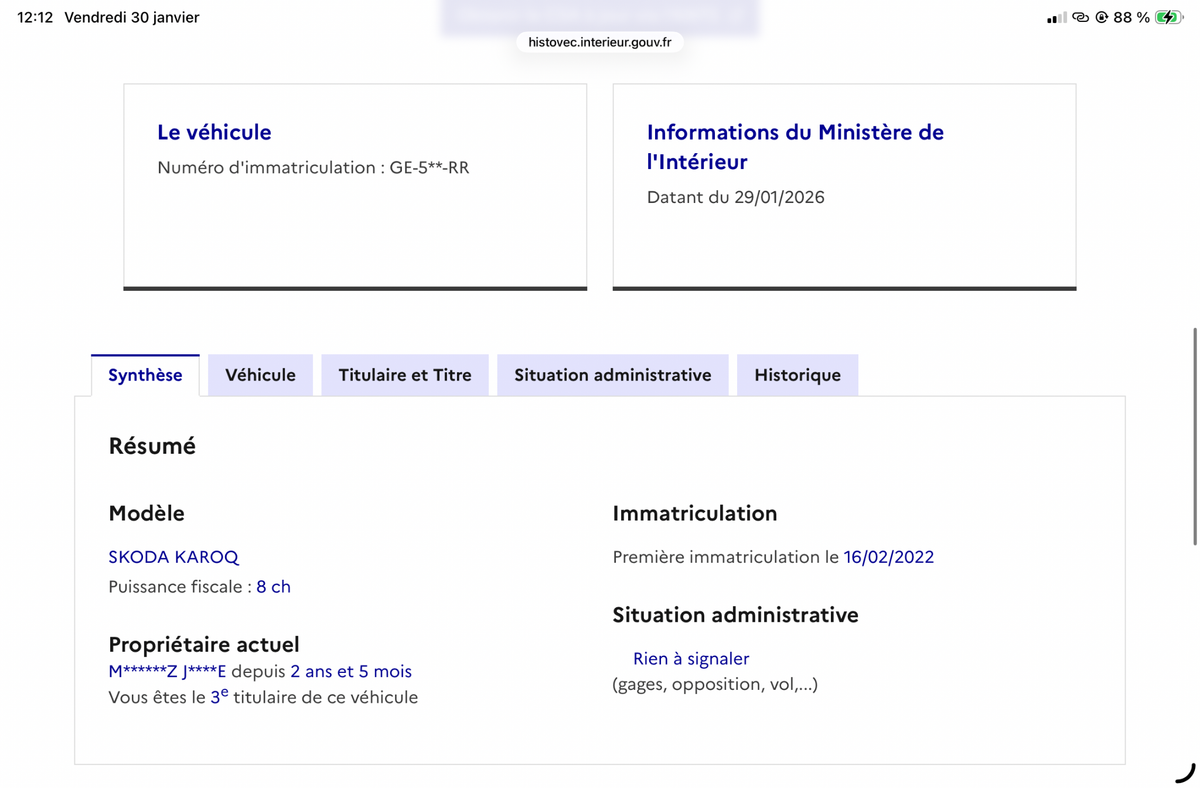Switch to Titulaire et Titre tab
This screenshot has width=1200, height=788.
(405, 375)
